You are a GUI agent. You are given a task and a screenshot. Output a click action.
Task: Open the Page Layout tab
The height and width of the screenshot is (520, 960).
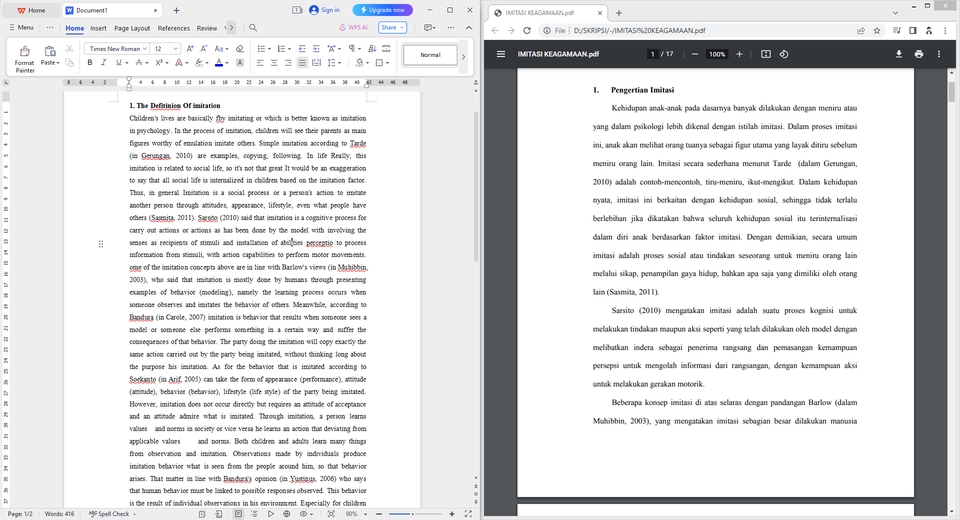(x=132, y=28)
